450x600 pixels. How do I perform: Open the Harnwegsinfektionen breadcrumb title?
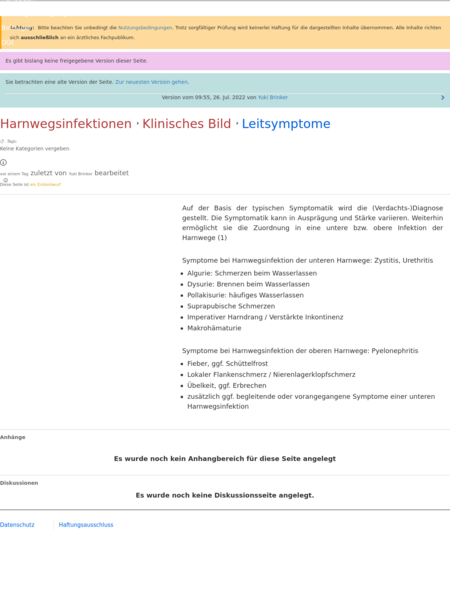66,124
